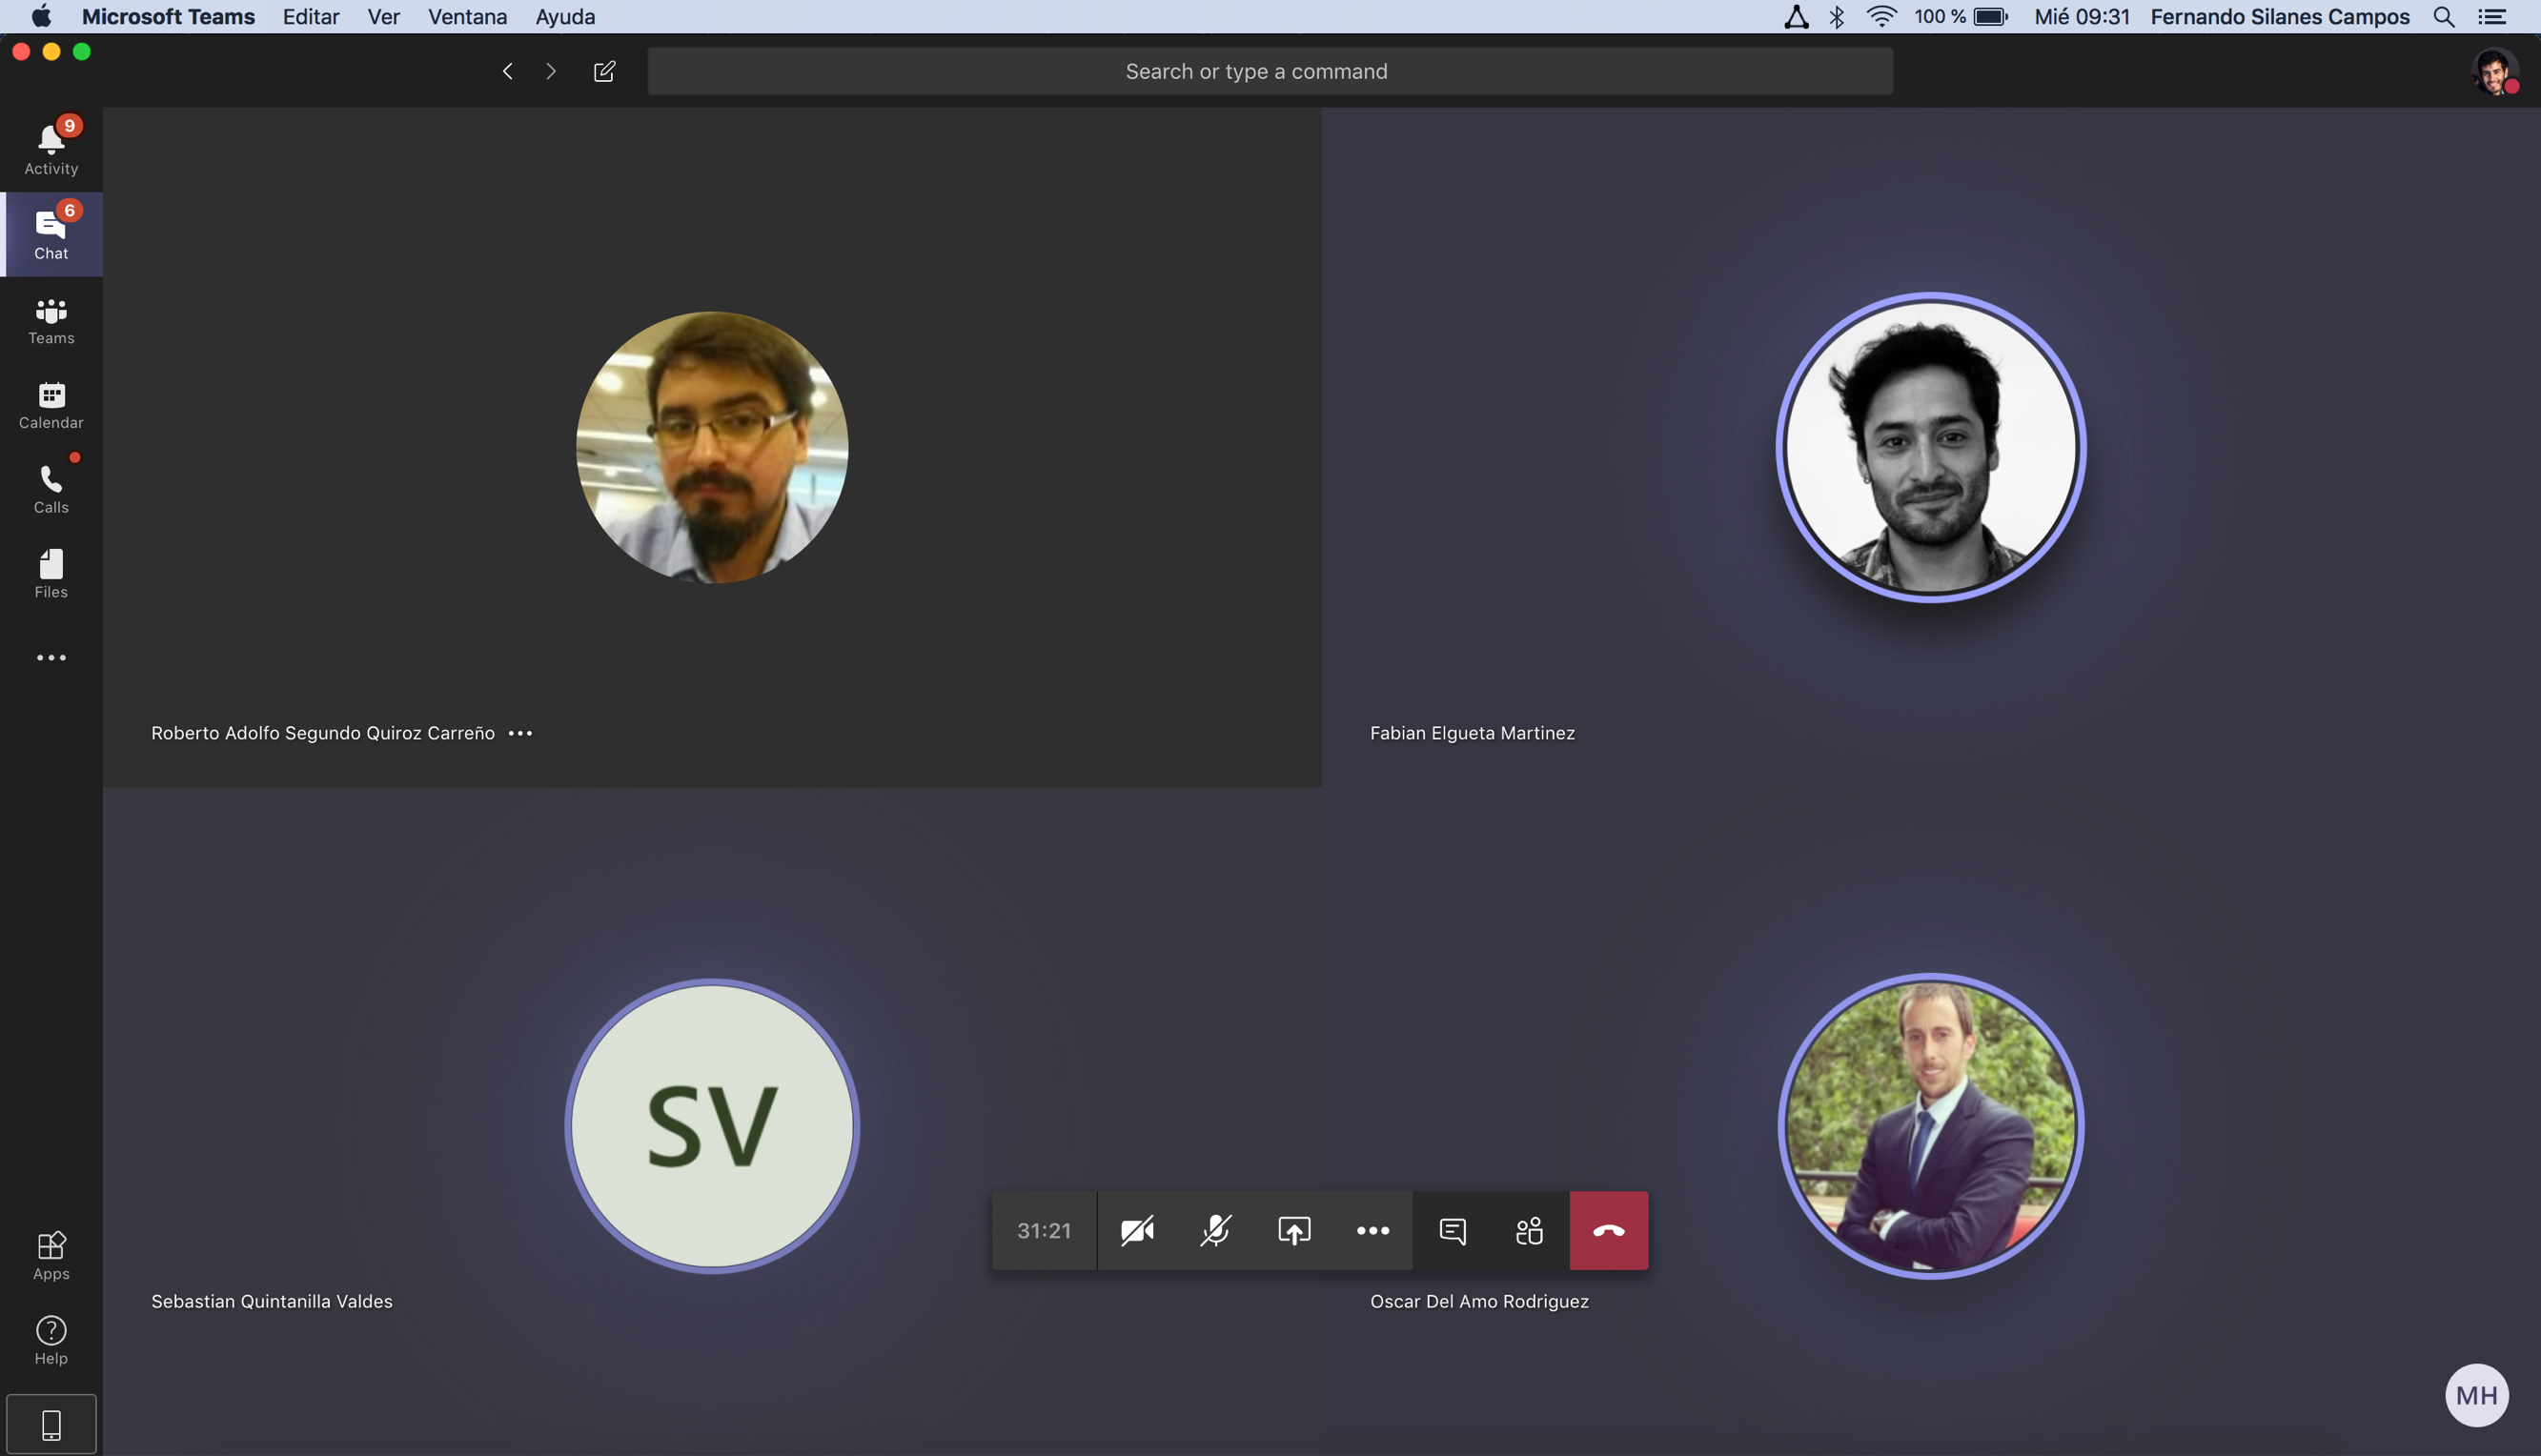2541x1456 pixels.
Task: Open more actions in call toolbar
Action: tap(1372, 1230)
